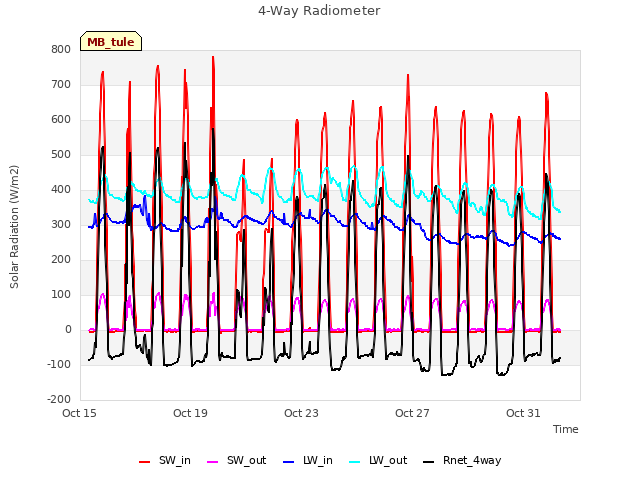This screenshot has width=640, height=480.
Task: Click the -100 y-axis tick label
Action: [x=59, y=364]
